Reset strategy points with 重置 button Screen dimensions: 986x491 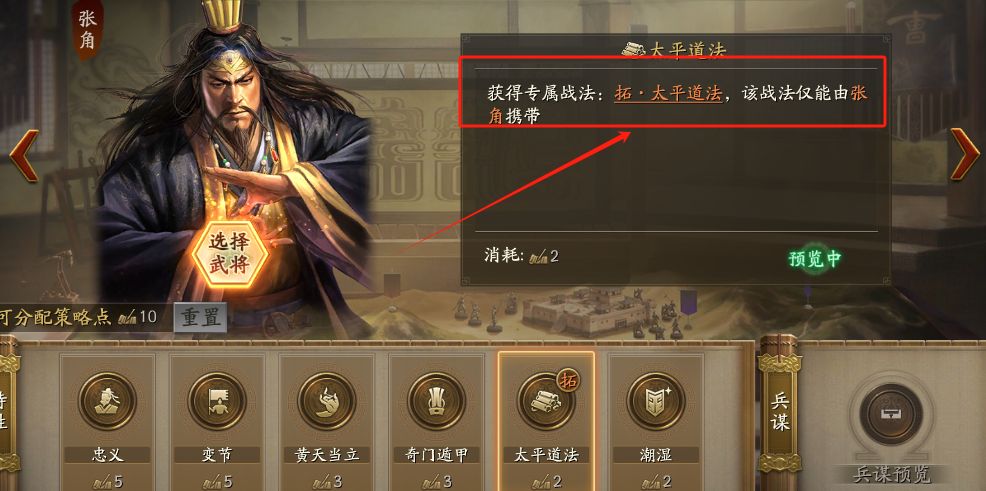tap(200, 317)
